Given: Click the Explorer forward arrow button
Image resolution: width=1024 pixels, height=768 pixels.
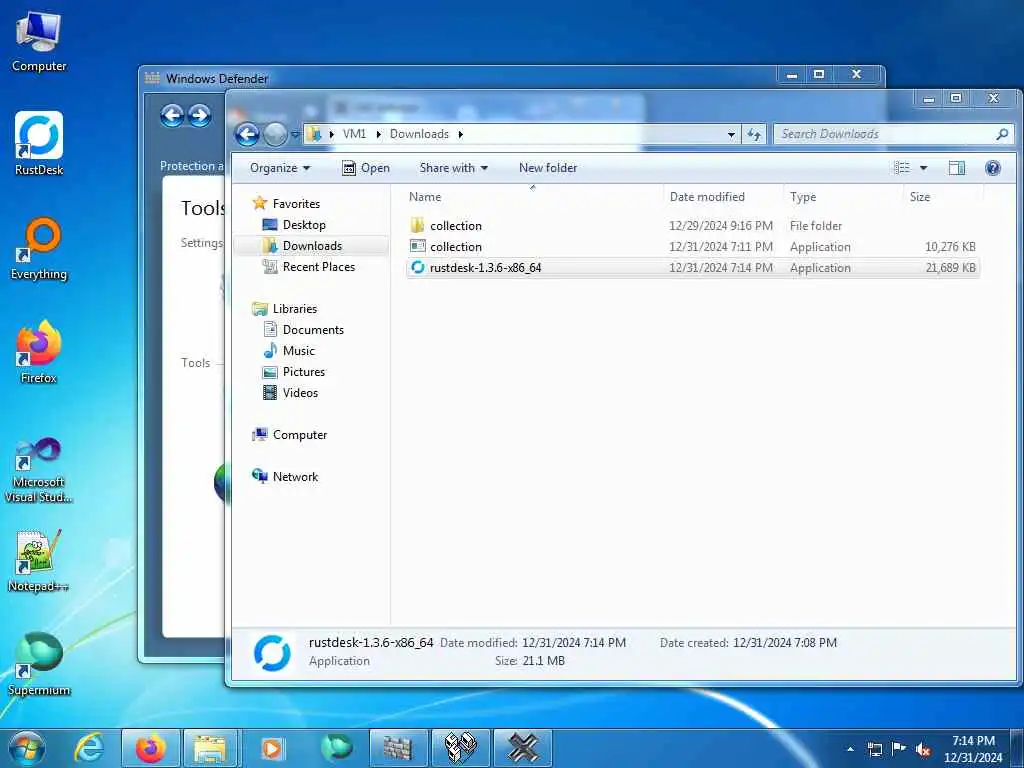Looking at the screenshot, I should click(x=275, y=135).
